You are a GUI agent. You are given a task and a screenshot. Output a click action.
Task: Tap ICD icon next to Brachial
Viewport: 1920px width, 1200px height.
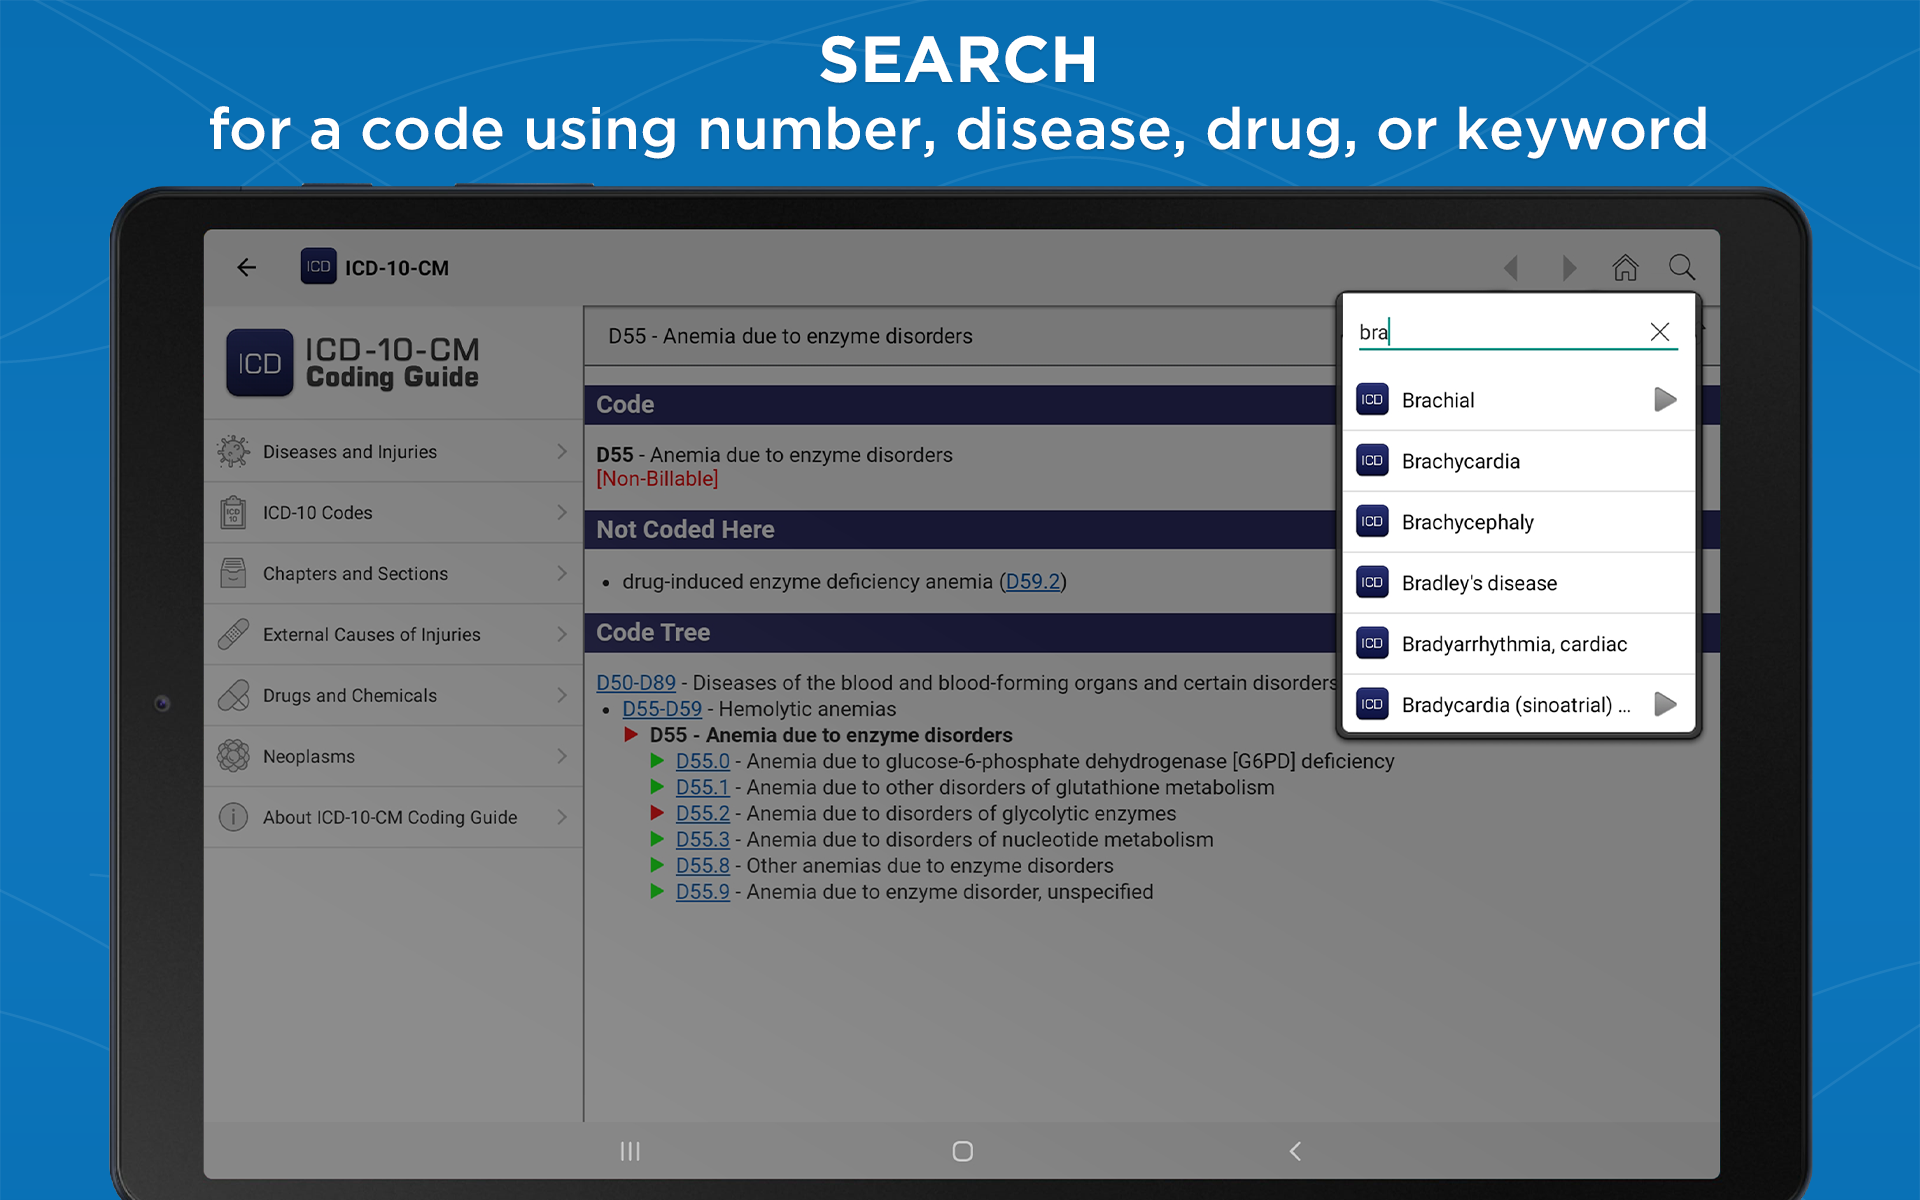pos(1372,400)
